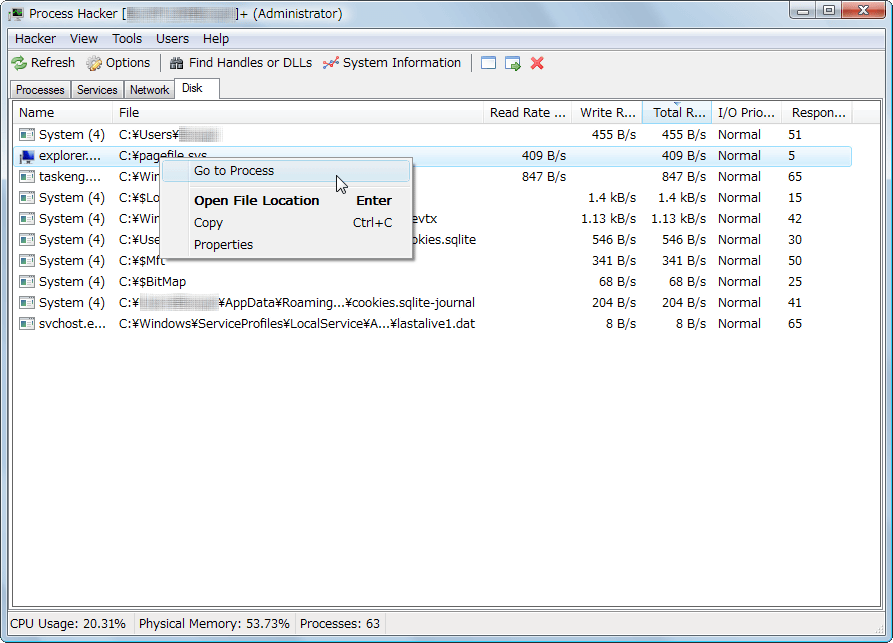Click the 8 B/s write rate value
Image resolution: width=893 pixels, height=643 pixels.
click(x=621, y=324)
